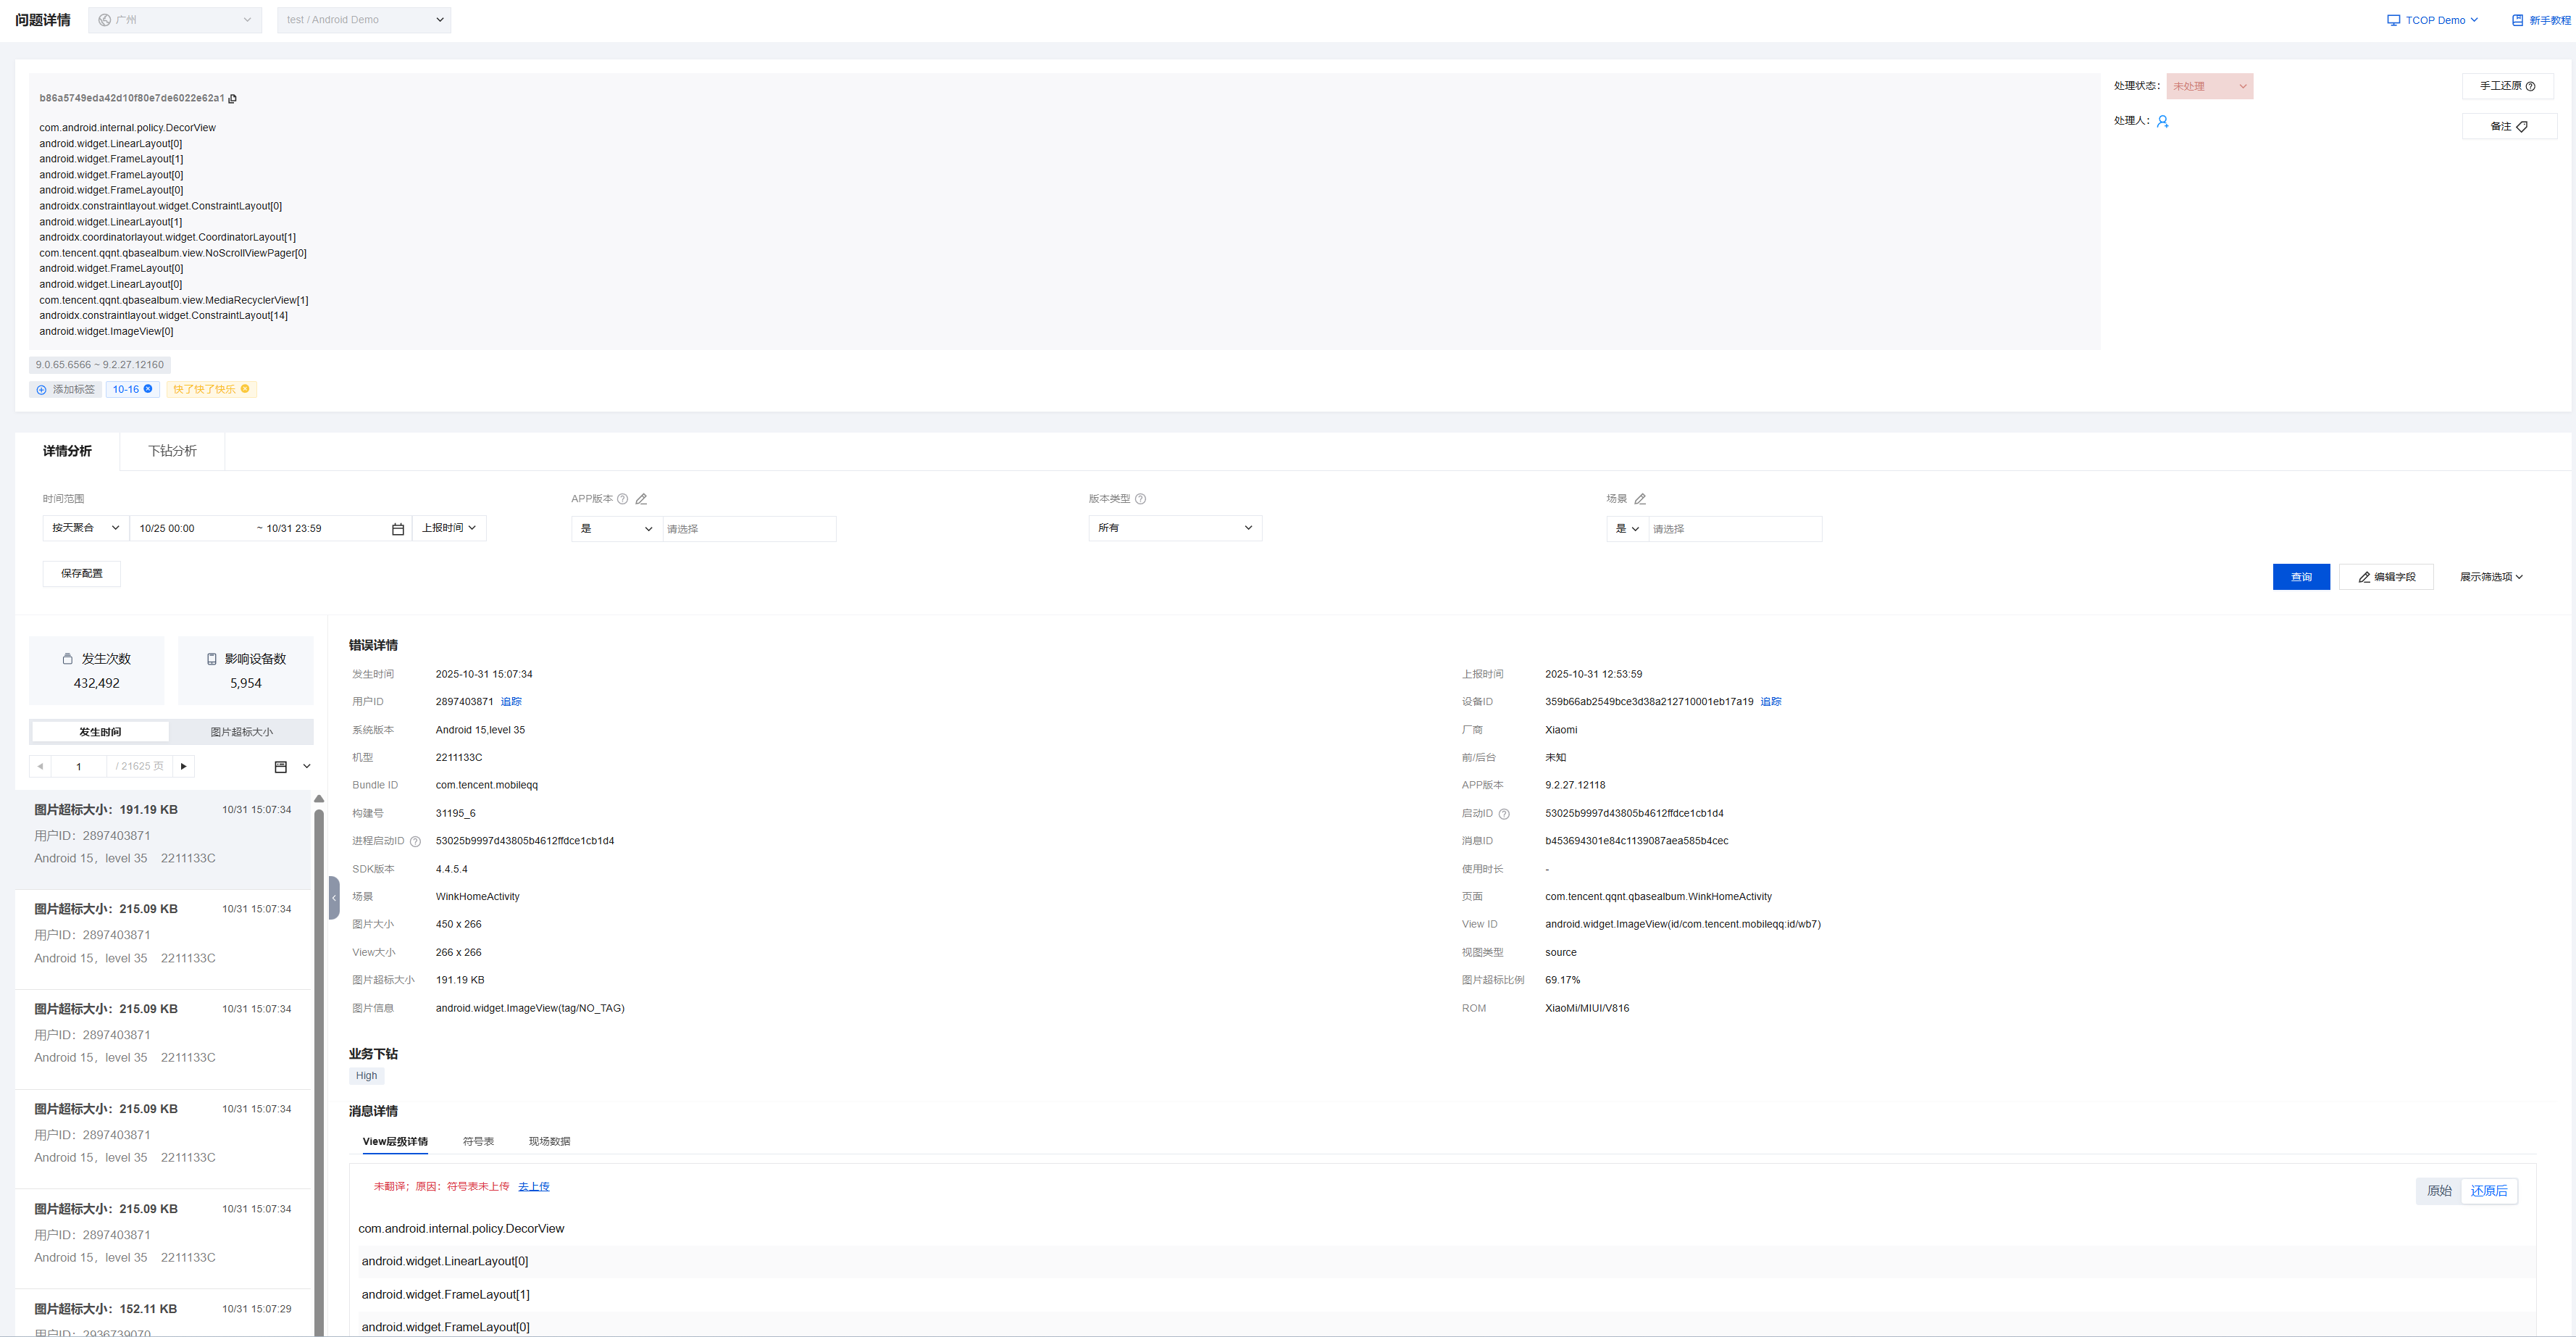
Task: Open the 按天聚合 aggregation dropdown
Action: click(x=85, y=528)
